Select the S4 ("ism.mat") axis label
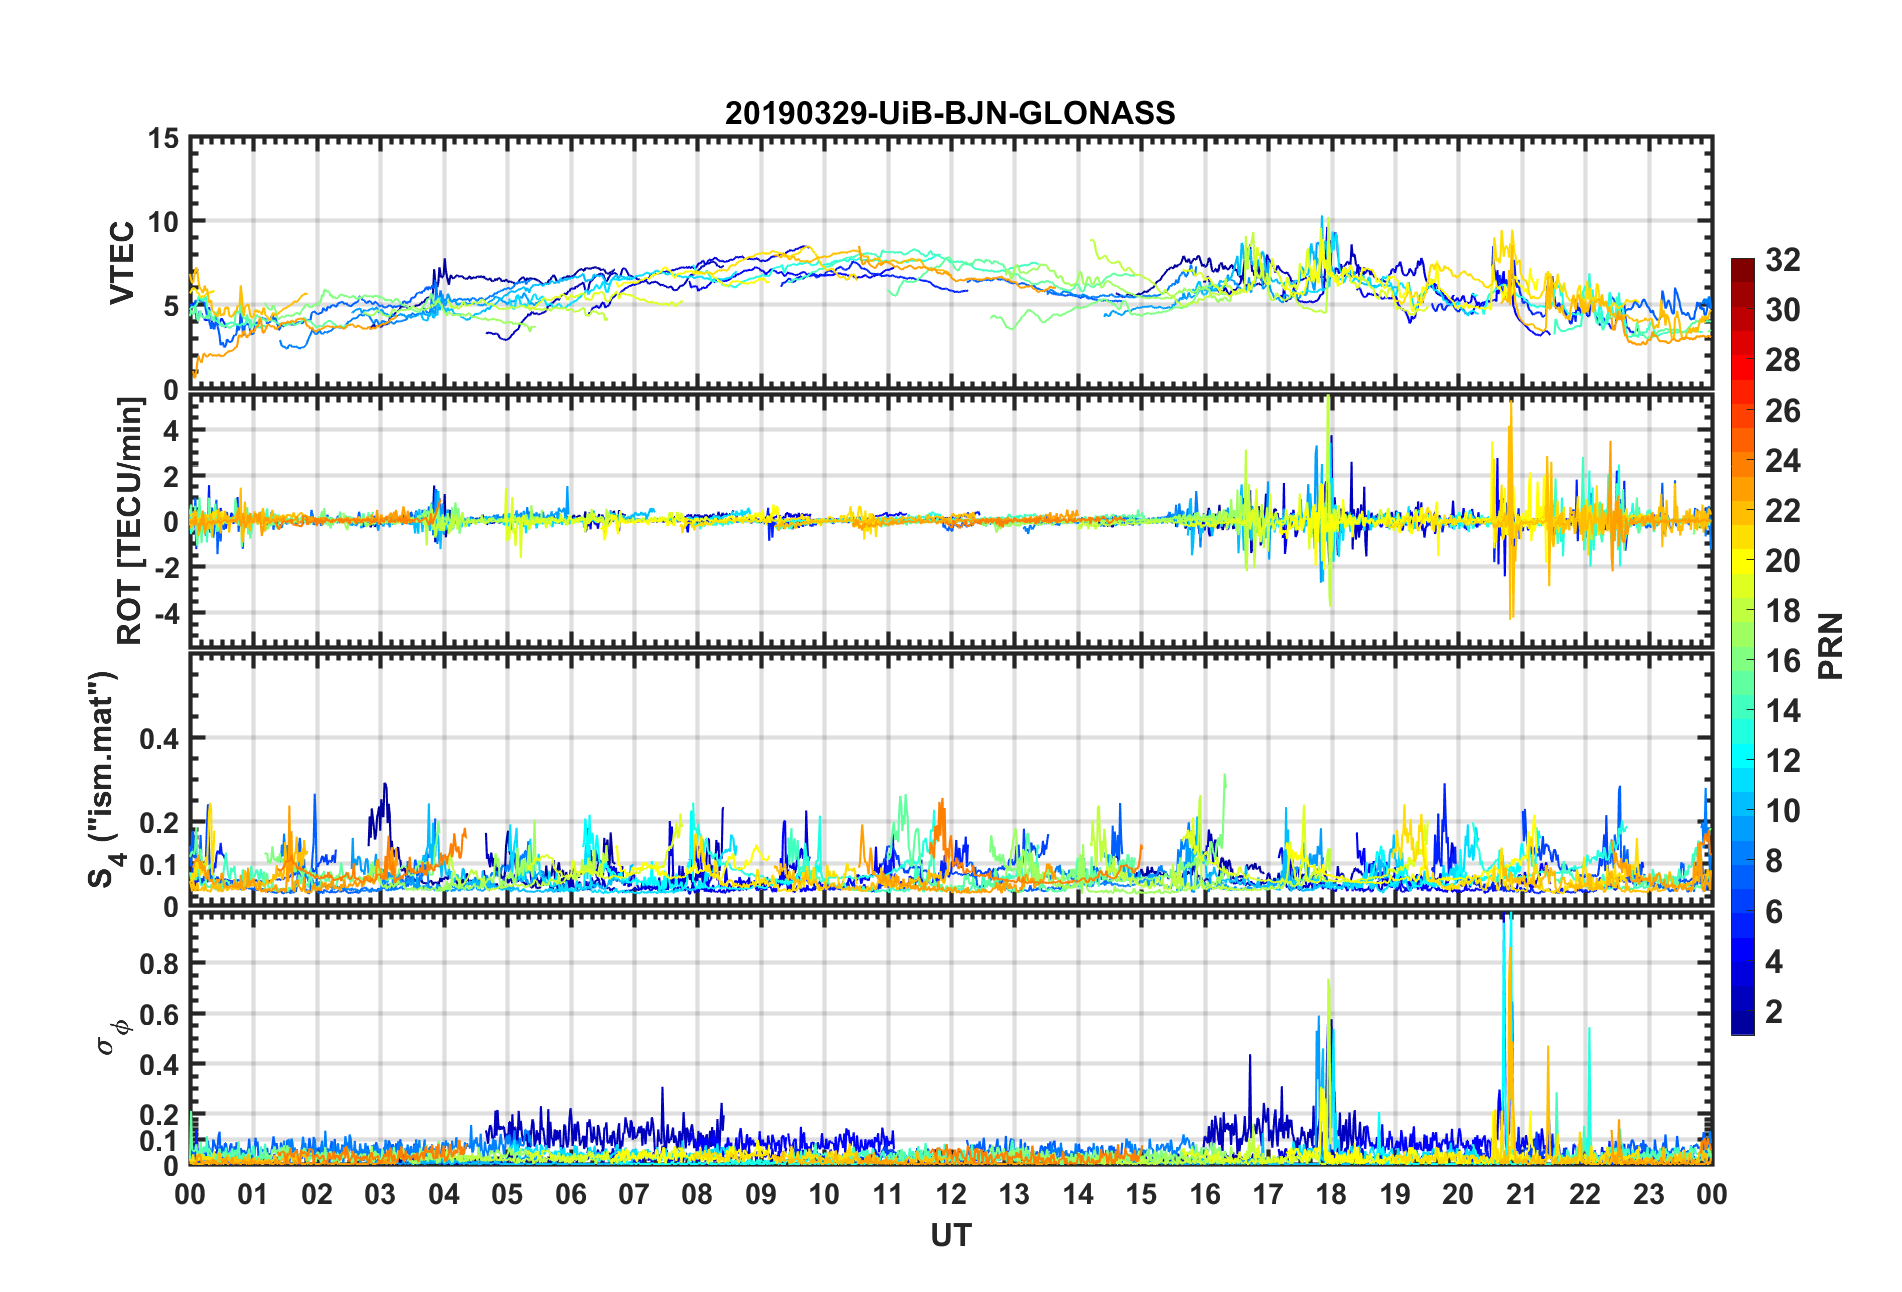Image resolution: width=1902 pixels, height=1292 pixels. click(103, 779)
